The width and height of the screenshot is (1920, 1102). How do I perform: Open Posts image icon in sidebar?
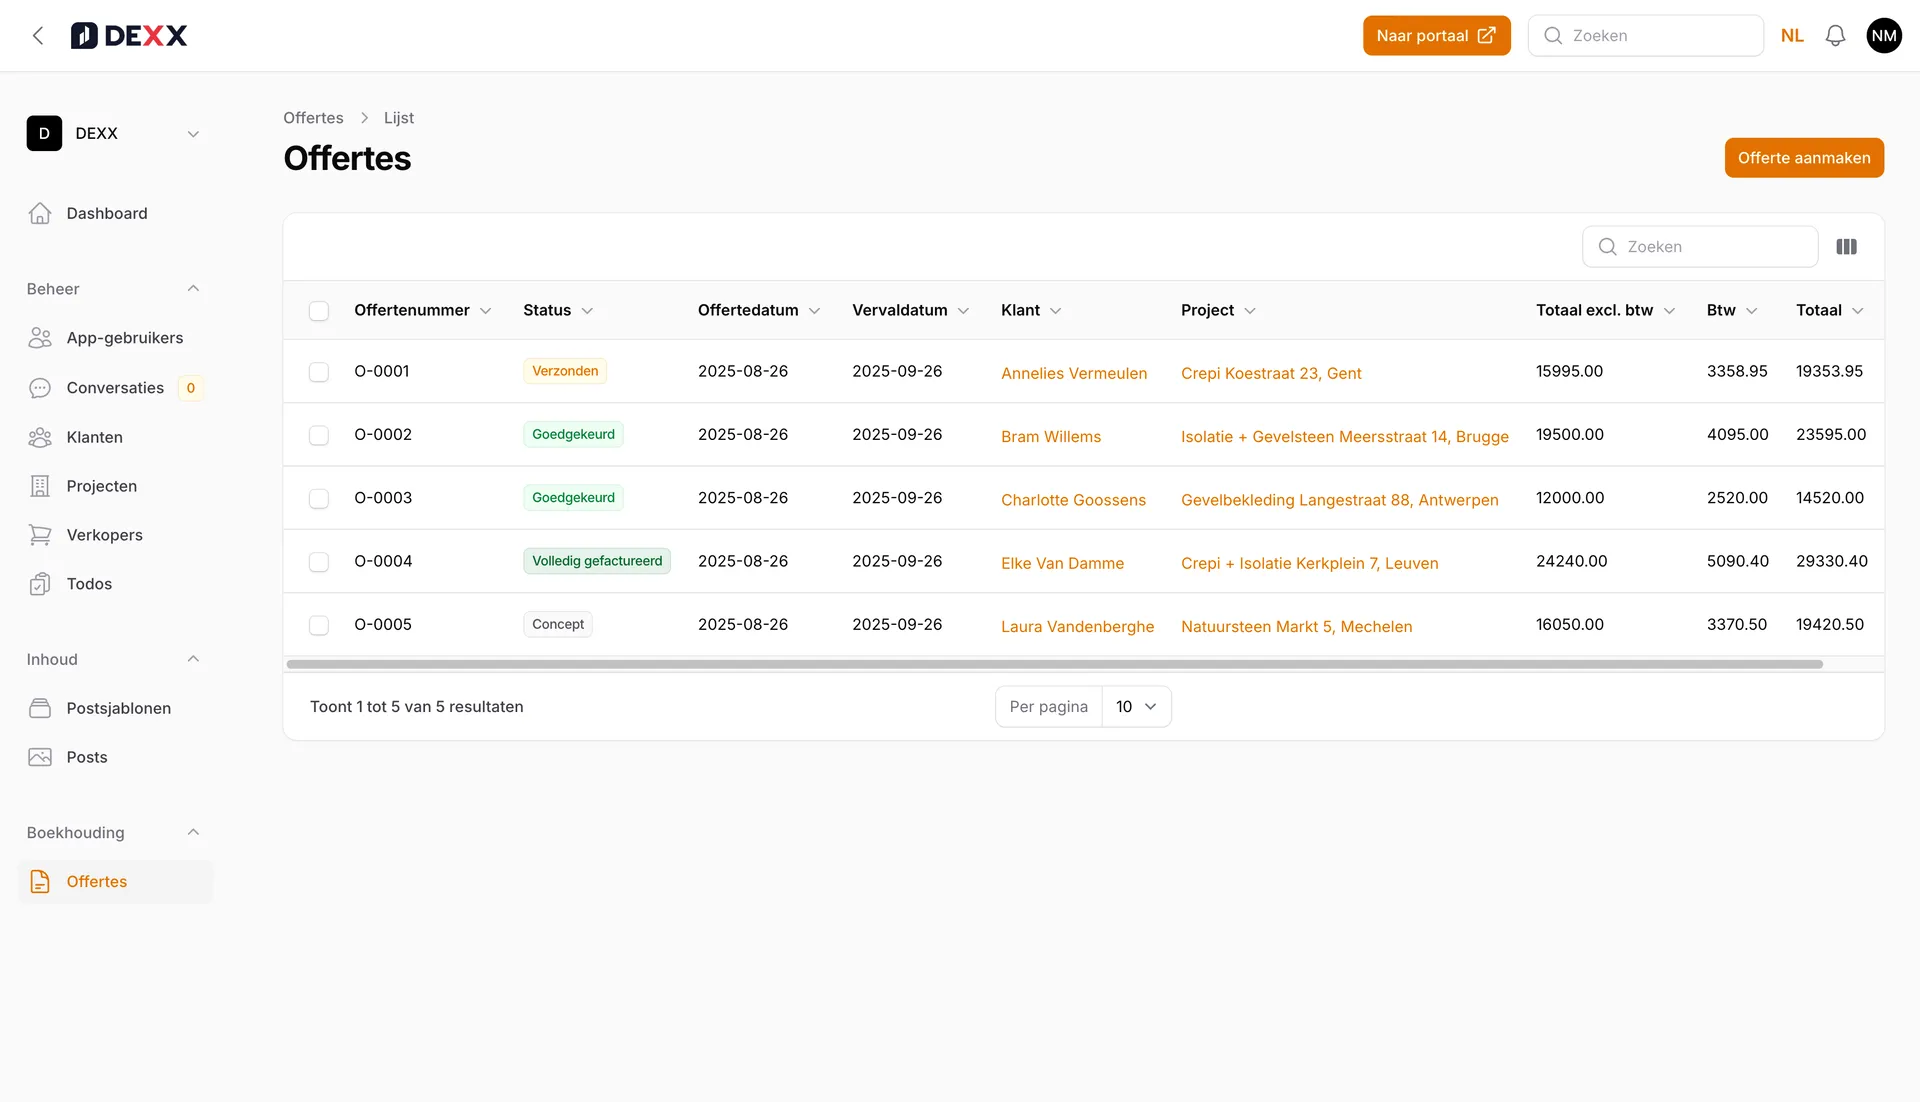coord(40,757)
